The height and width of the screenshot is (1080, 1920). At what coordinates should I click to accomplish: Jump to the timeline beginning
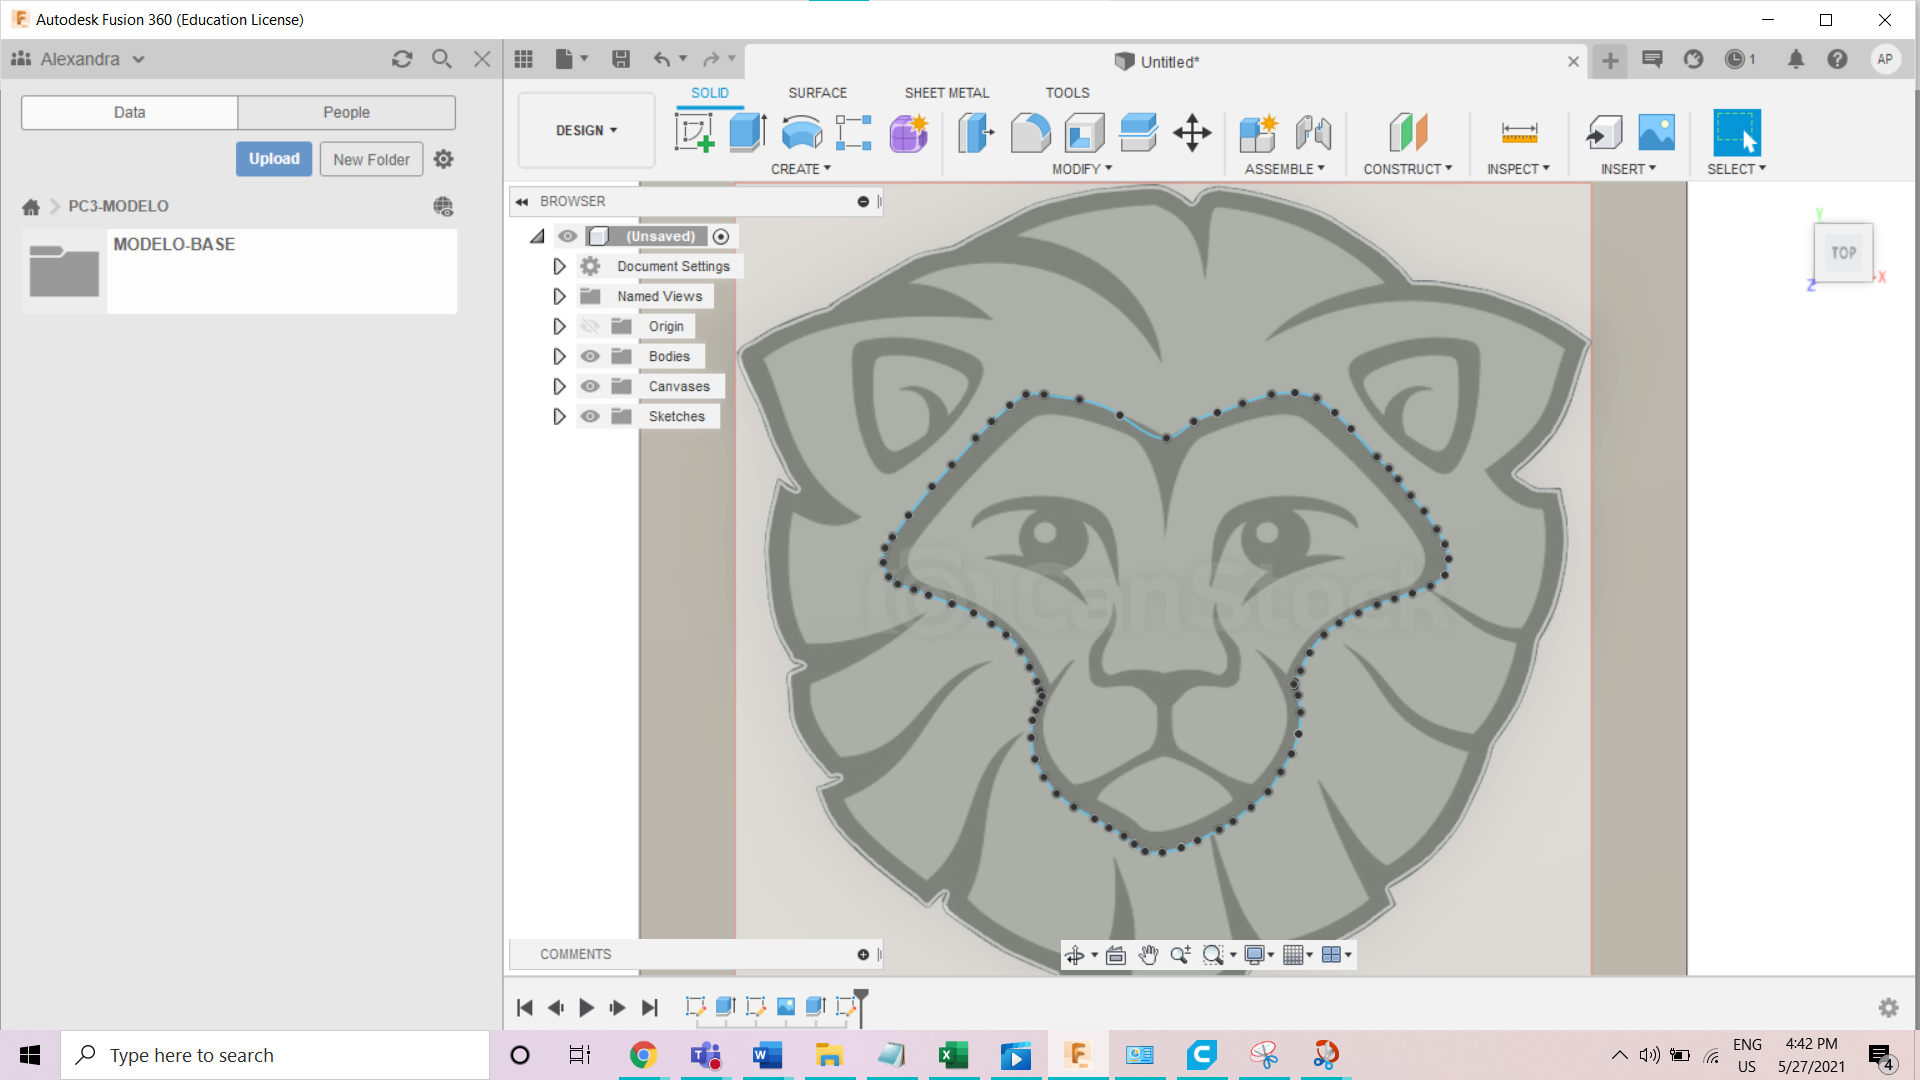(525, 1008)
